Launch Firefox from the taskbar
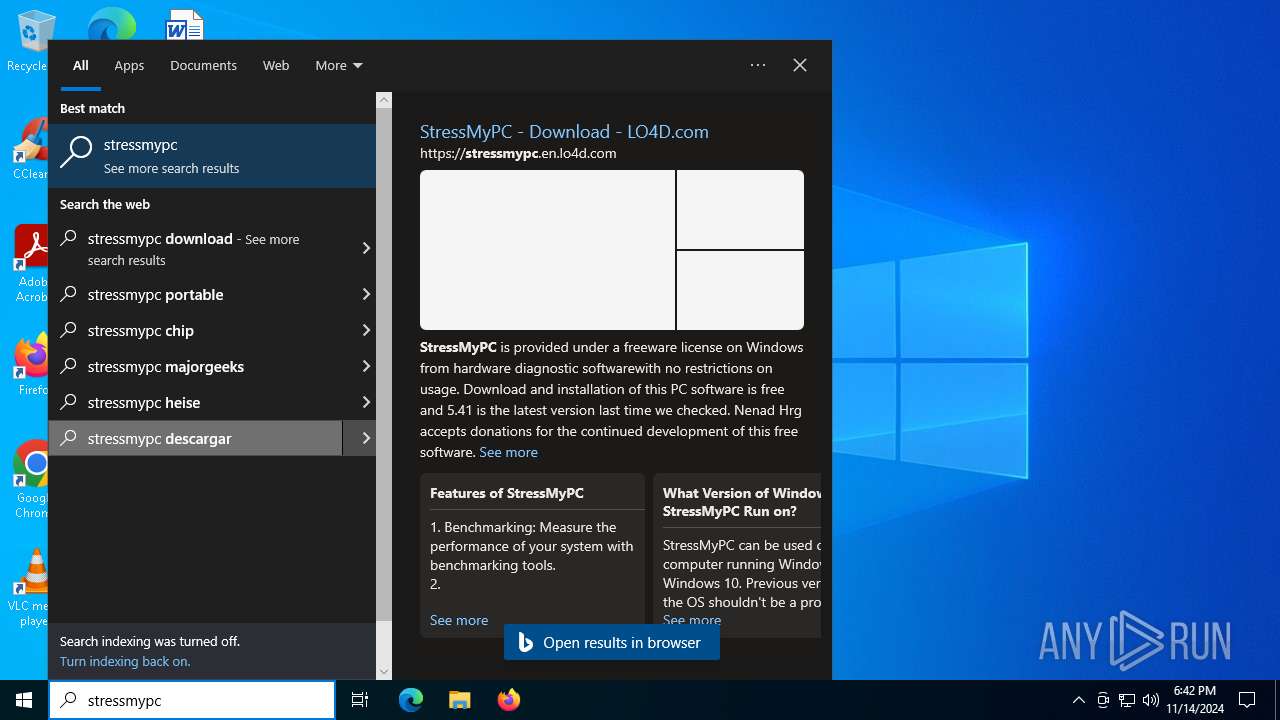This screenshot has width=1280, height=720. (x=508, y=700)
